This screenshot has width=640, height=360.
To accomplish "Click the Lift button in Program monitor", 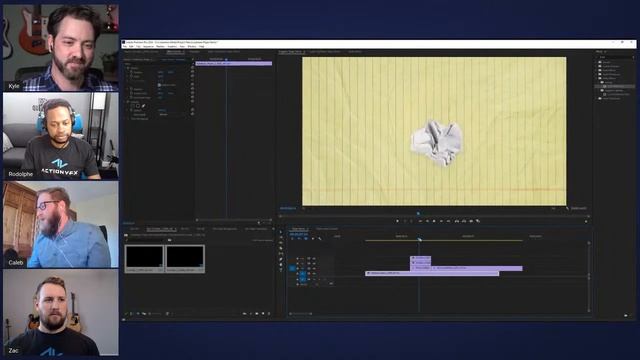I will [457, 221].
